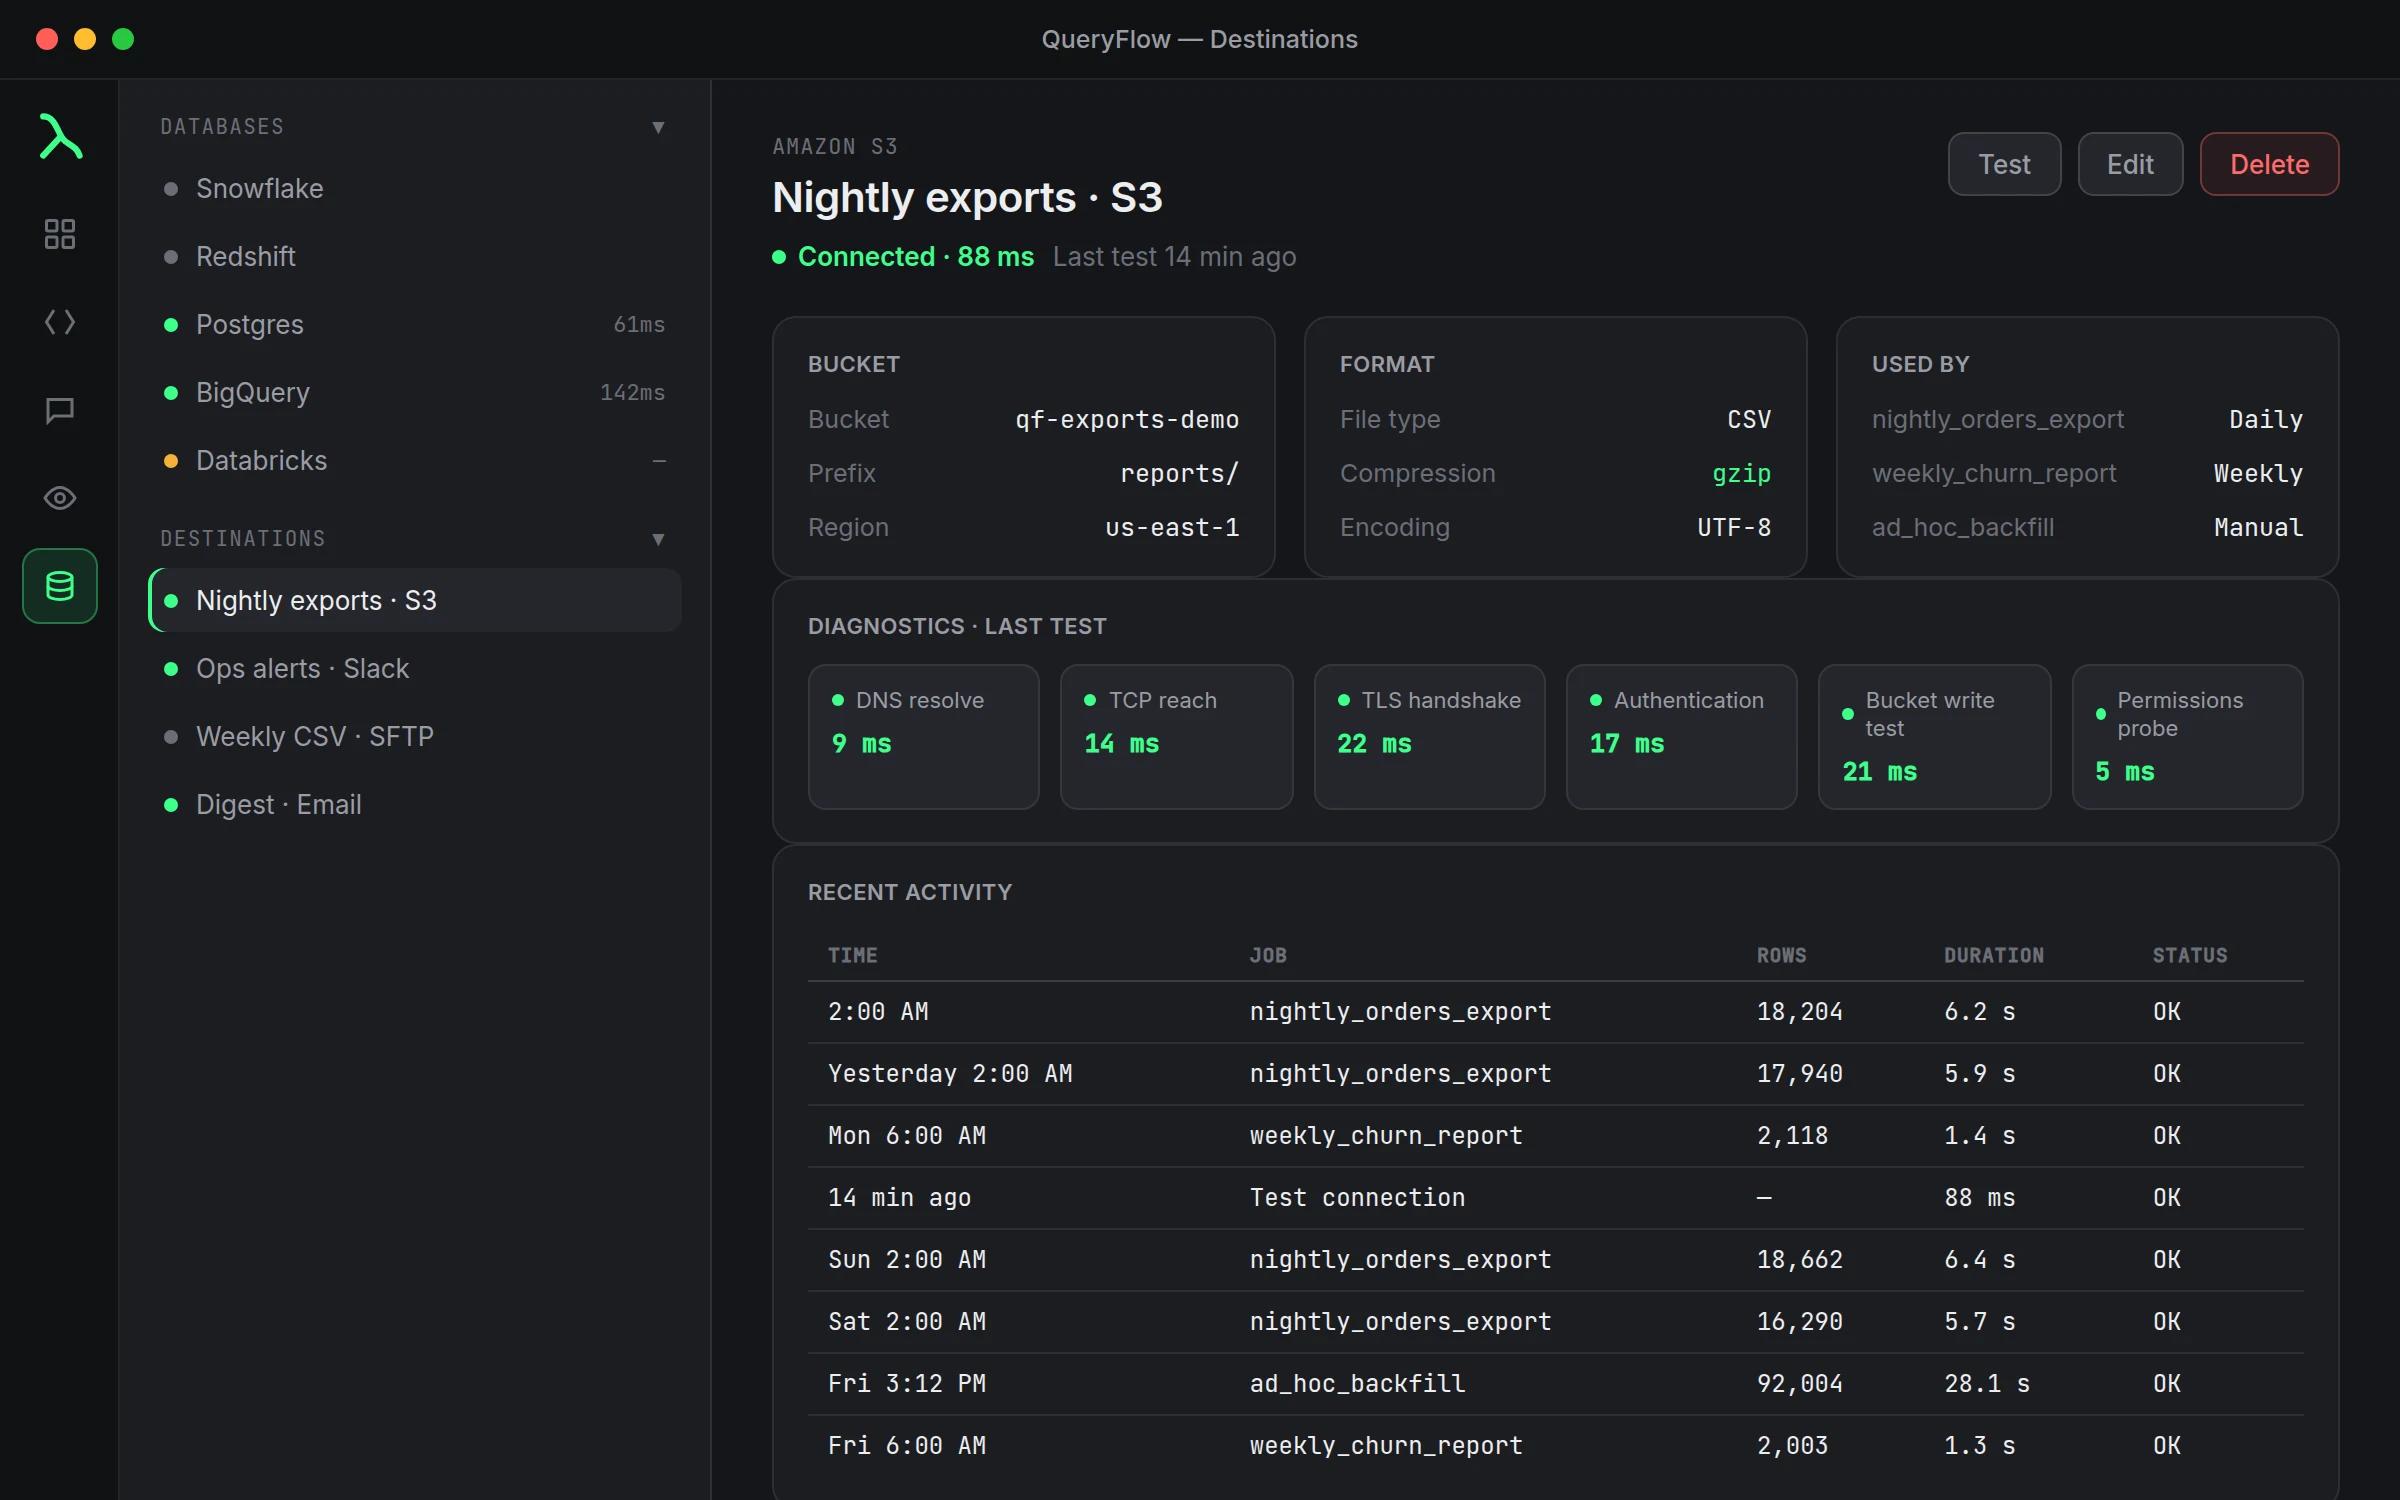Image resolution: width=2400 pixels, height=1500 pixels.
Task: Click the QueryFlow lambda logo icon
Action: (60, 136)
